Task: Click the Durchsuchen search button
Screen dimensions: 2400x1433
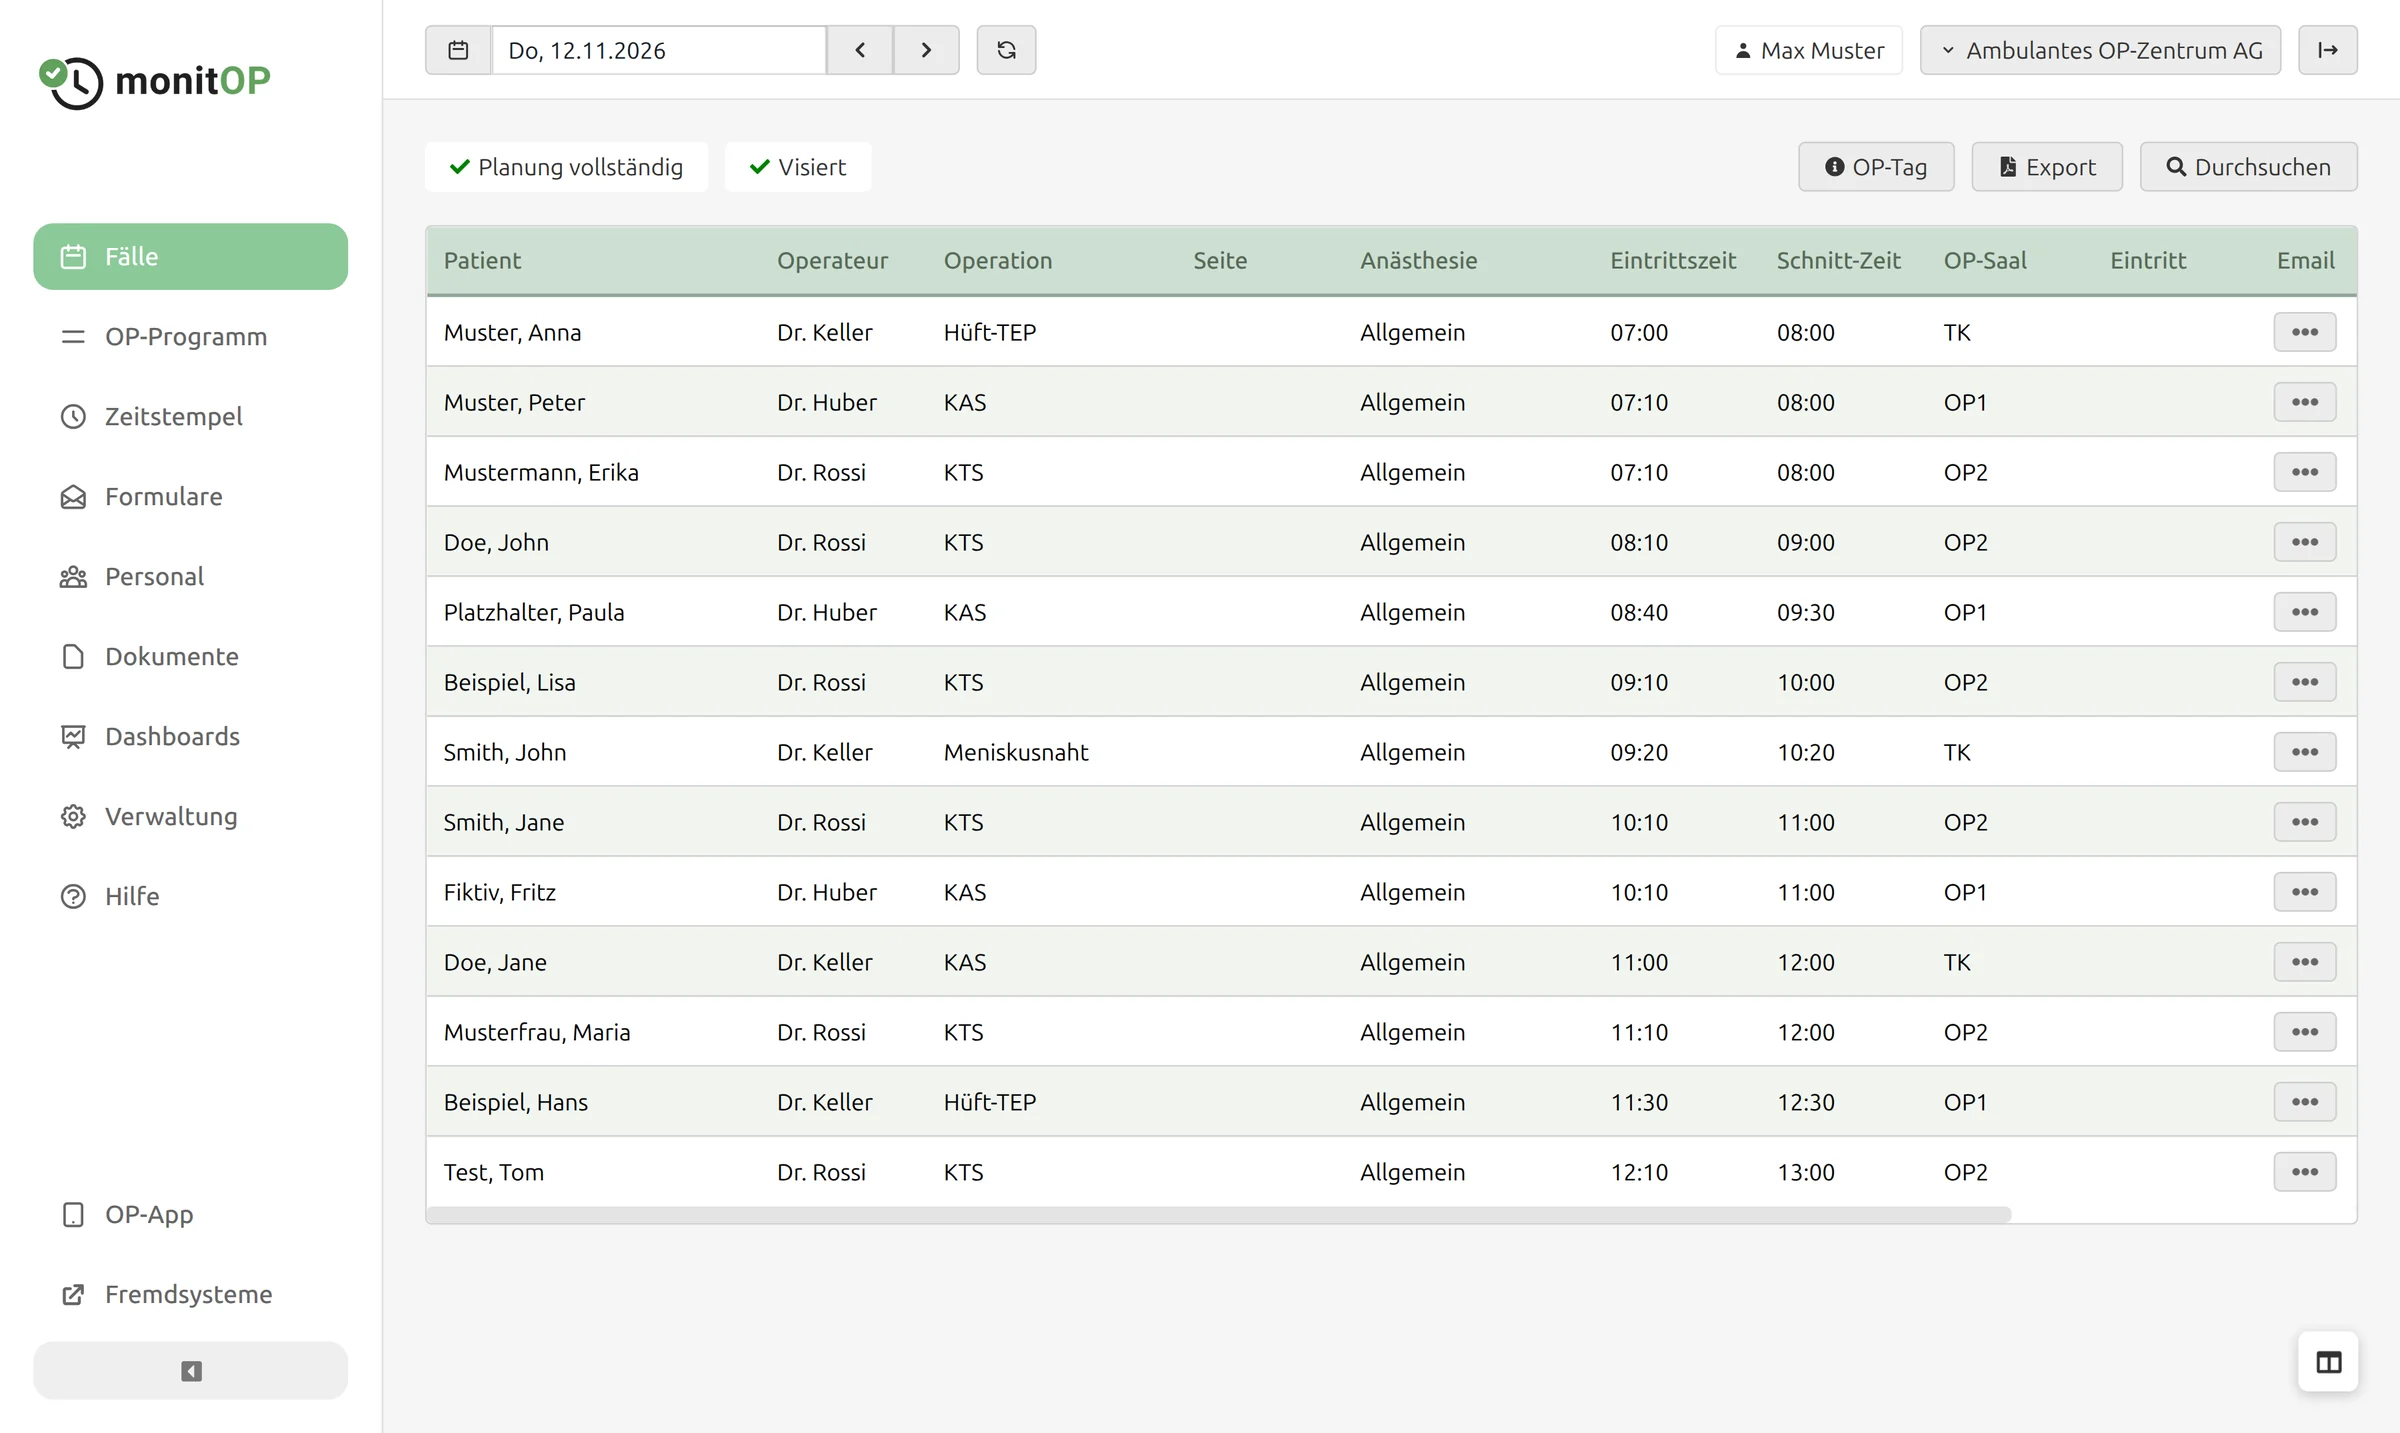Action: [2248, 167]
